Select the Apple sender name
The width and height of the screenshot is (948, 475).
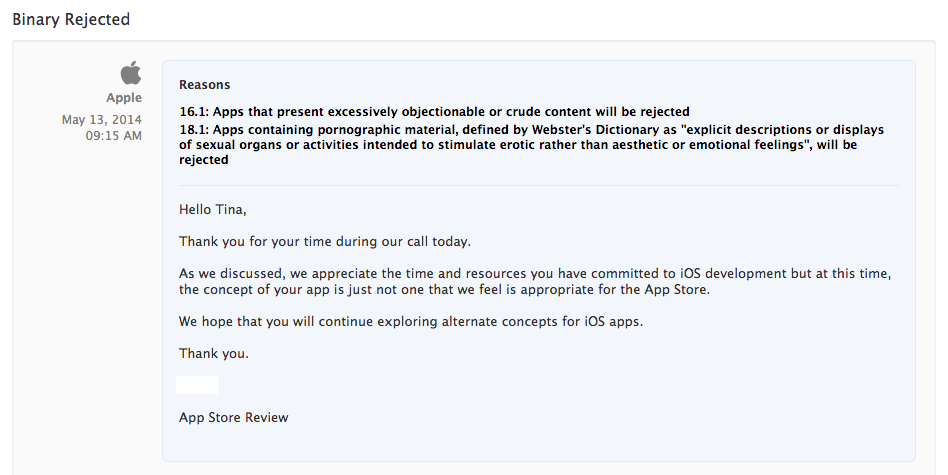coord(124,98)
